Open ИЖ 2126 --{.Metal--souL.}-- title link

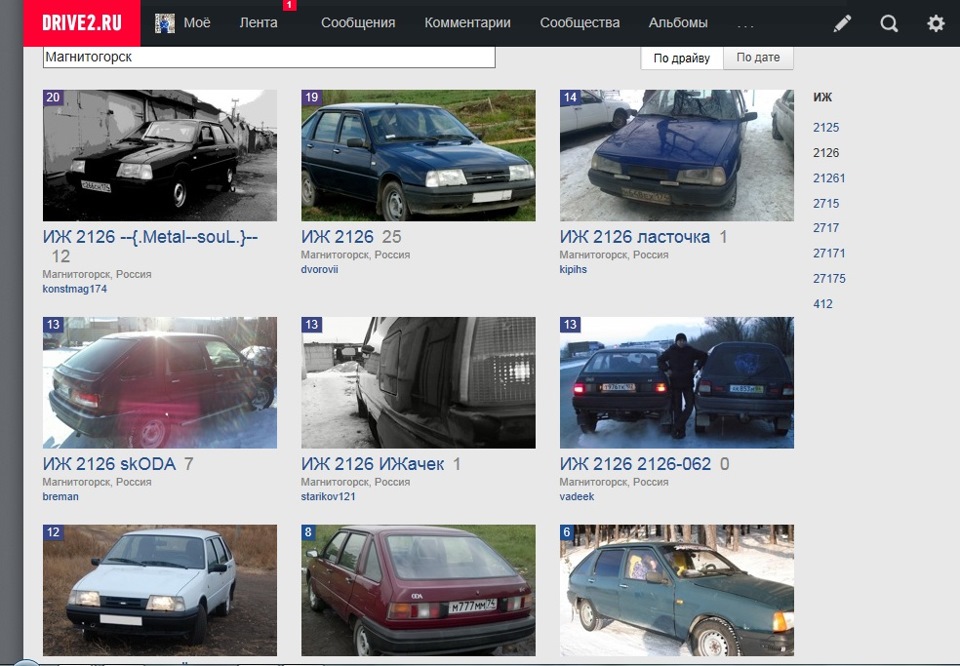pos(151,237)
